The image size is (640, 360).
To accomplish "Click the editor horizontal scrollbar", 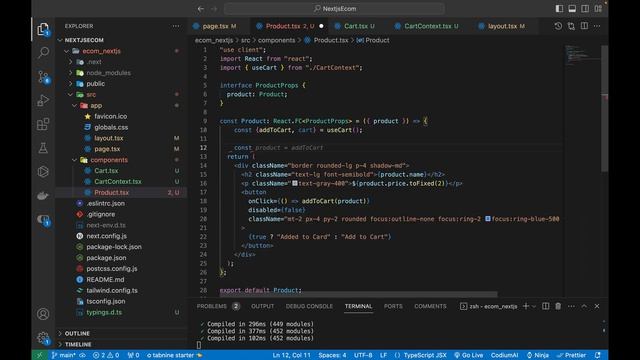I will pyautogui.click(x=359, y=294).
